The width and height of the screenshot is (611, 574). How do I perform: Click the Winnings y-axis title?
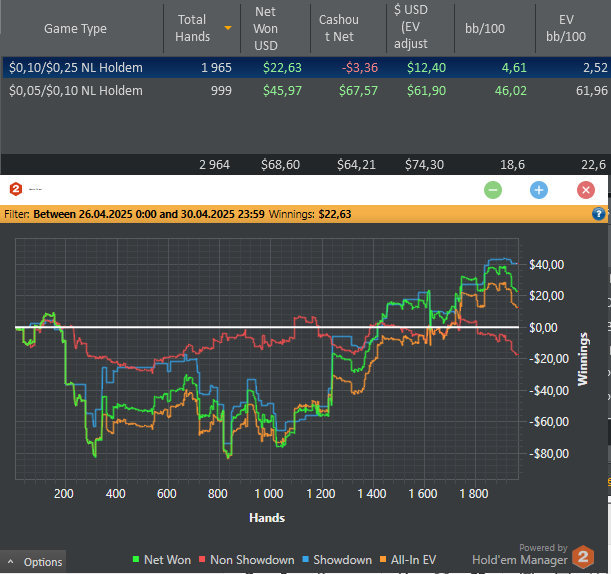[583, 359]
